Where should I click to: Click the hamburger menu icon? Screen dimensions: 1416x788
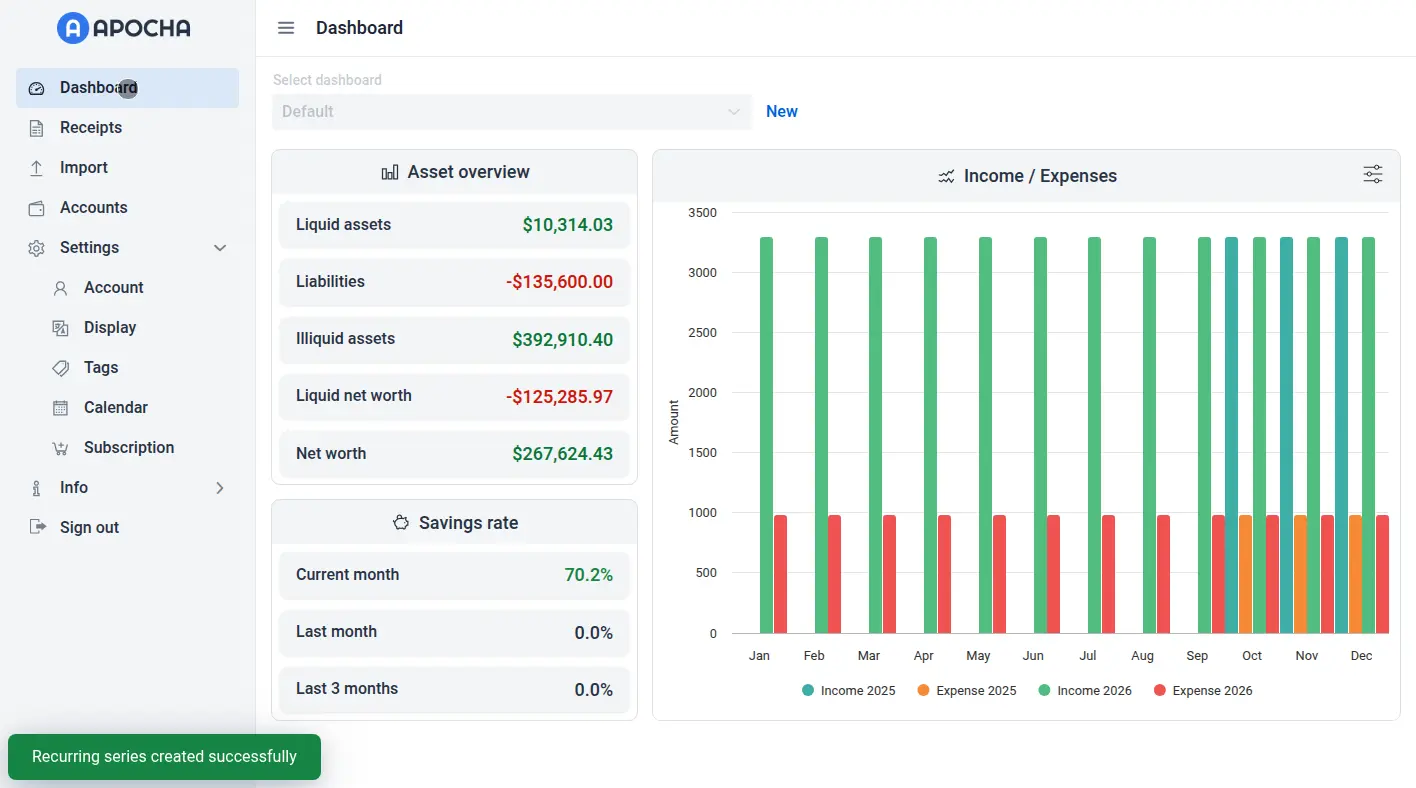click(x=286, y=28)
